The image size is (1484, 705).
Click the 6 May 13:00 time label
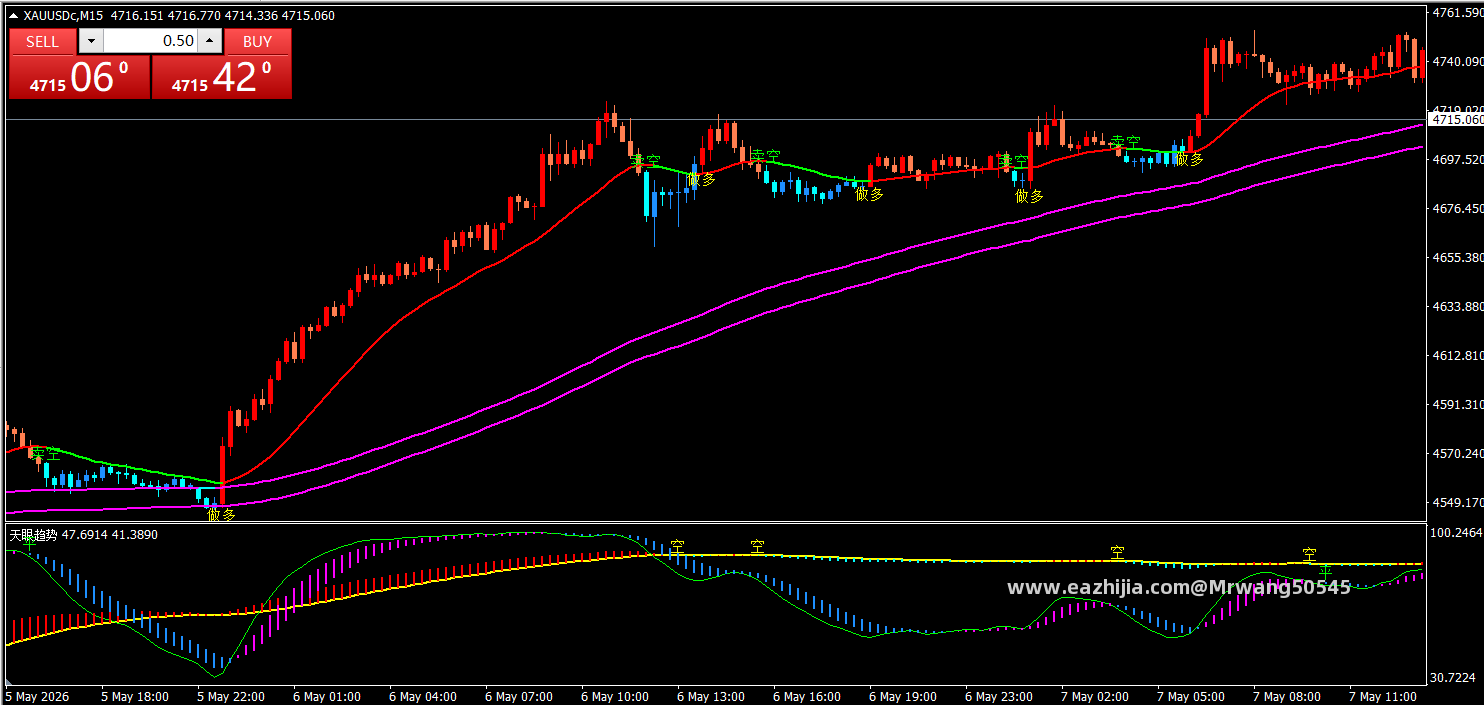click(711, 696)
